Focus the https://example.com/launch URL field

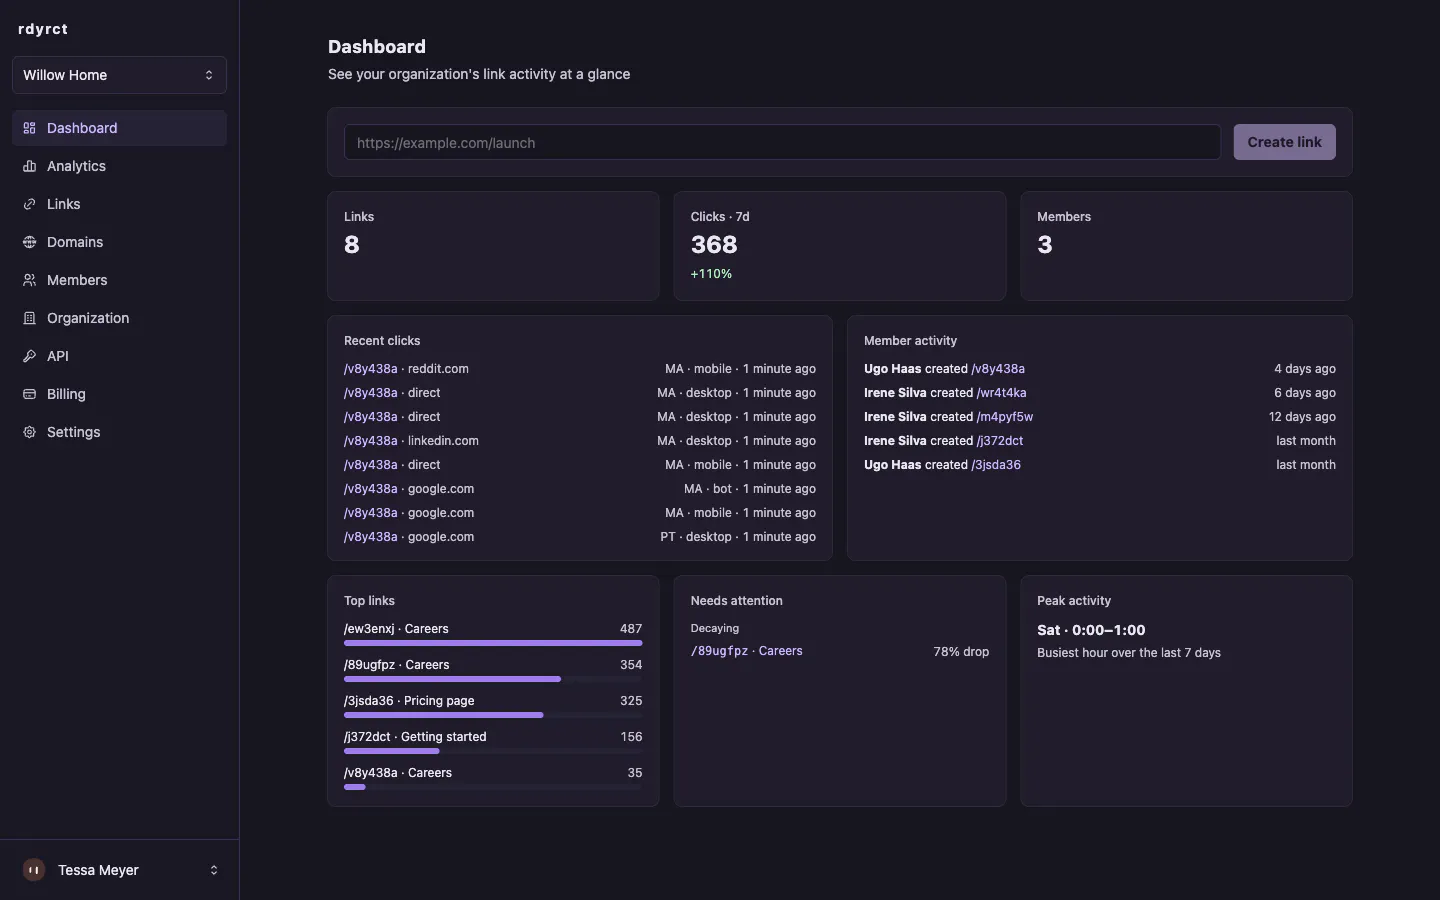[x=782, y=142]
